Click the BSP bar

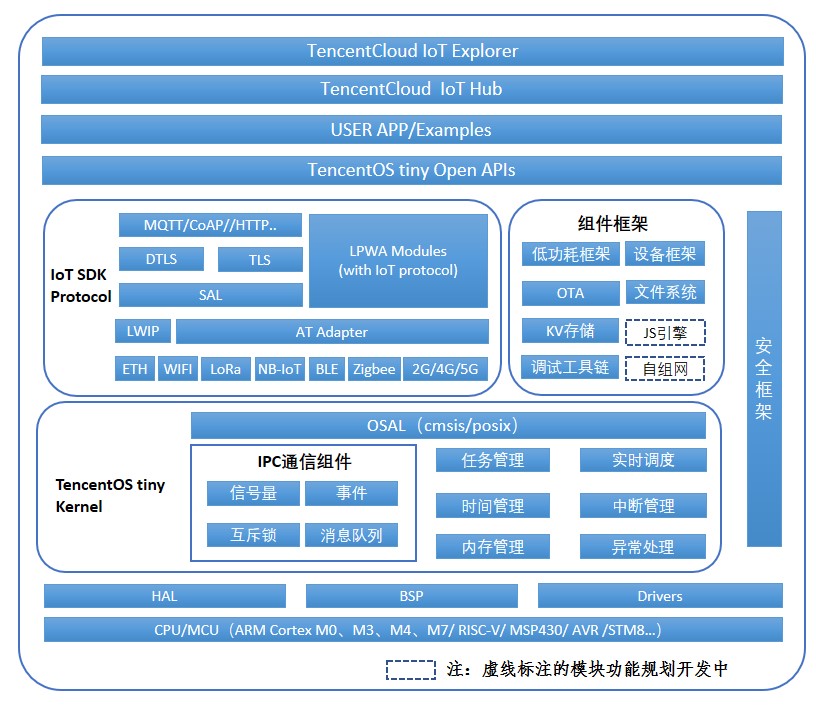click(x=412, y=596)
